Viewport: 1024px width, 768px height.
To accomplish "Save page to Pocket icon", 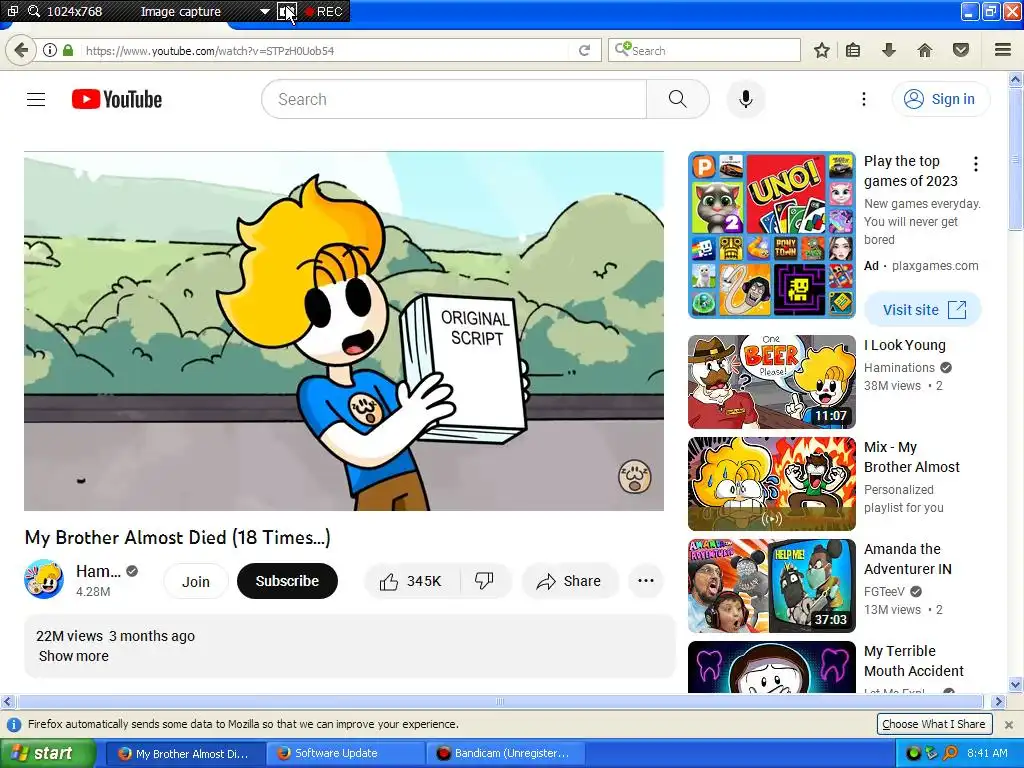I will pos(961,50).
